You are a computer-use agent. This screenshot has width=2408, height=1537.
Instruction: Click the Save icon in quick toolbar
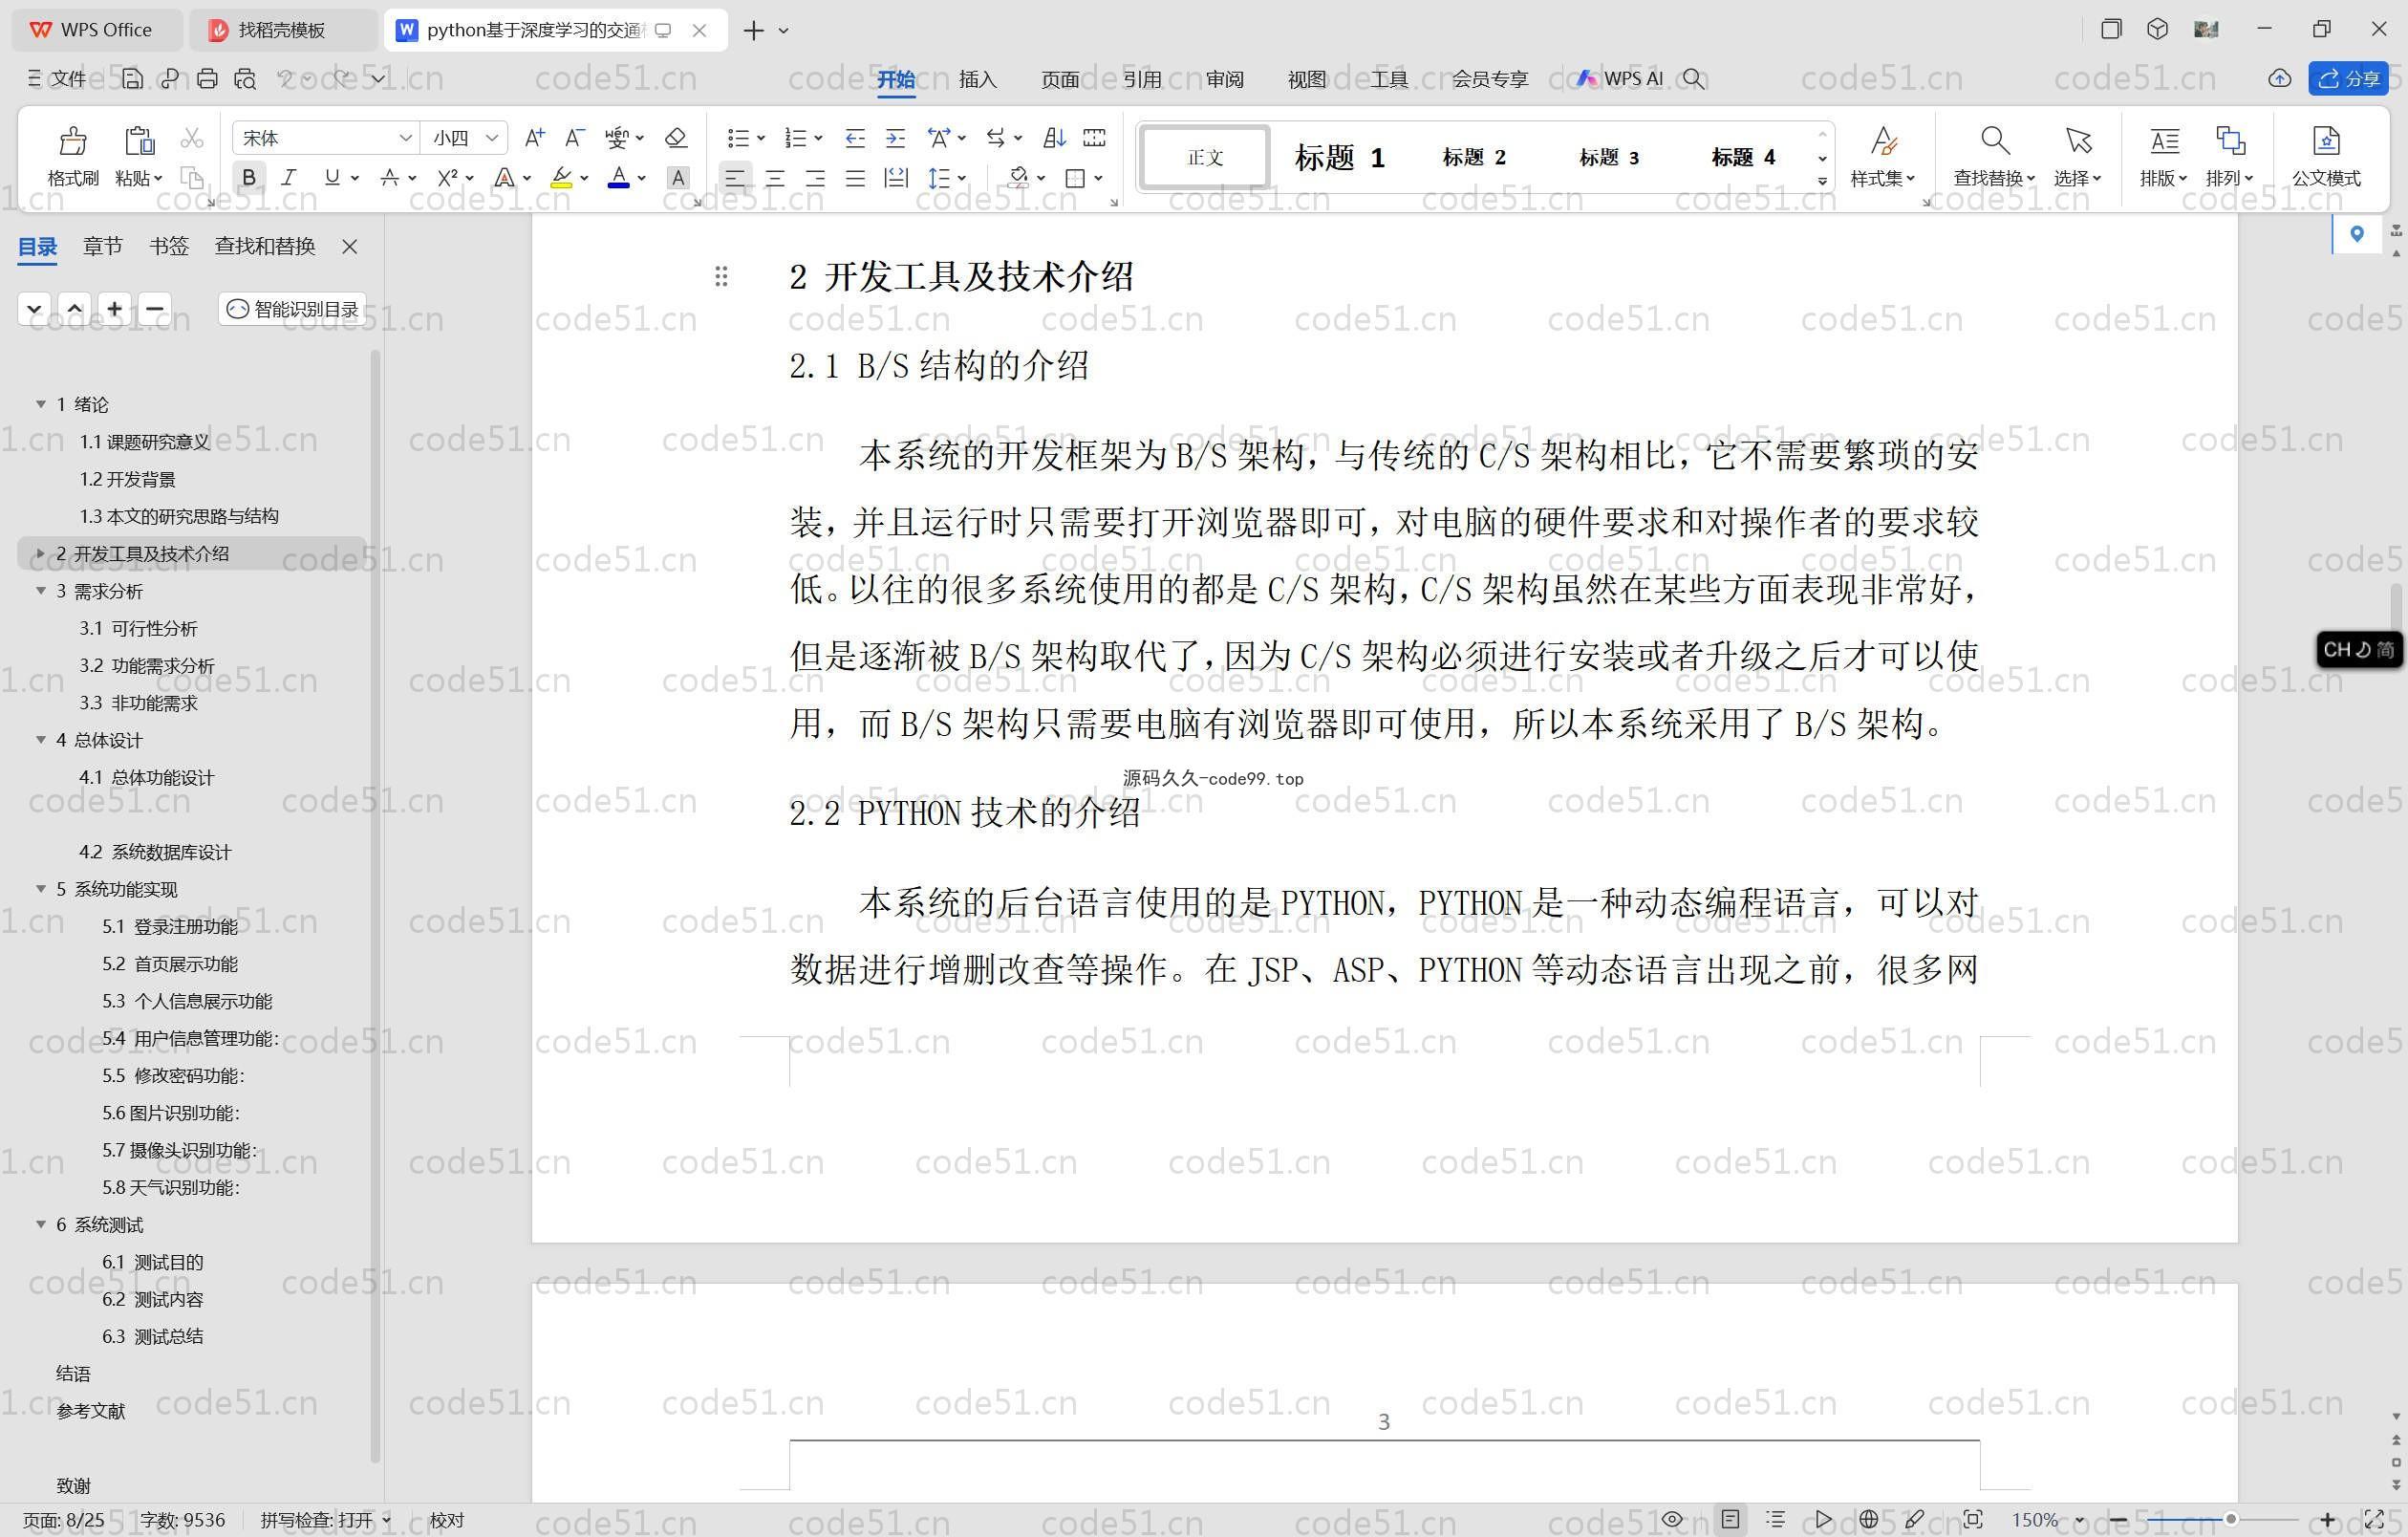click(x=132, y=78)
